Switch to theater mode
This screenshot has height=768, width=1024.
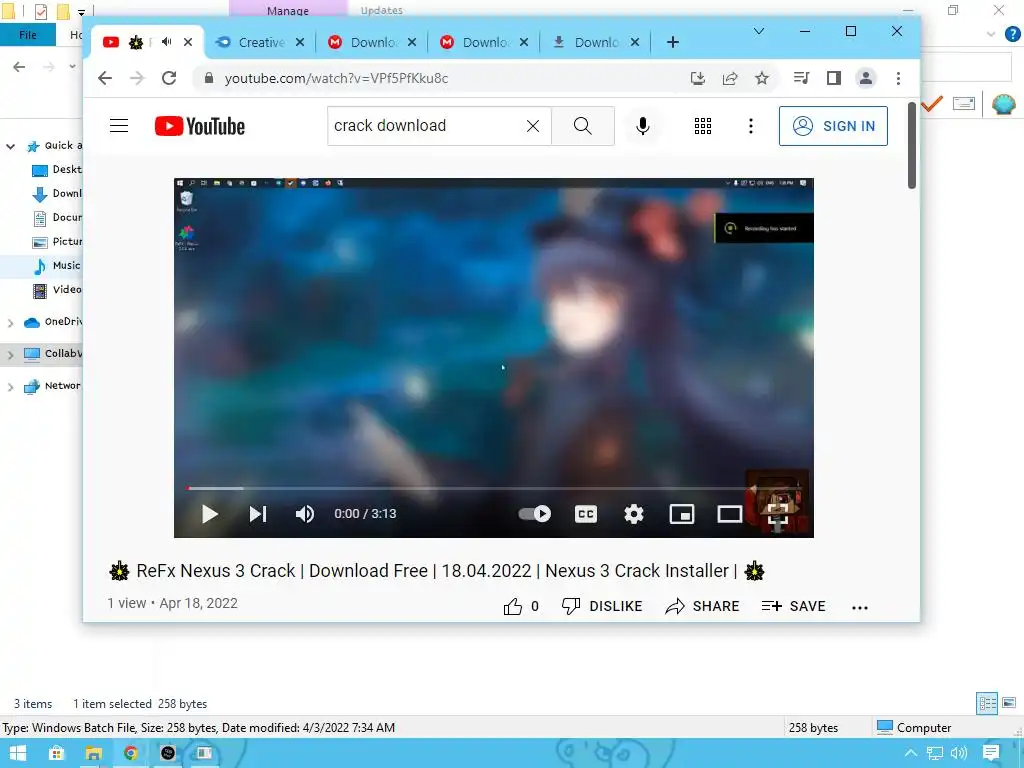729,514
